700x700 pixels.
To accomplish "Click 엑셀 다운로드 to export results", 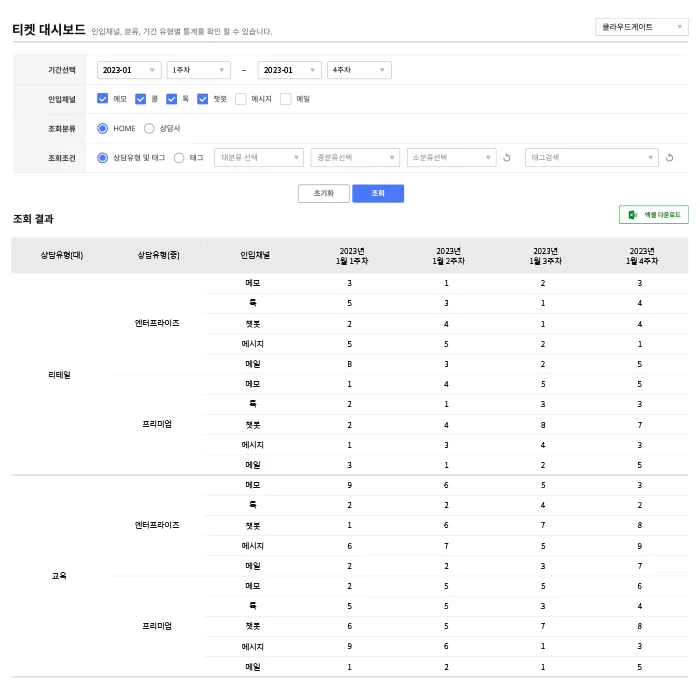I will pos(661,215).
